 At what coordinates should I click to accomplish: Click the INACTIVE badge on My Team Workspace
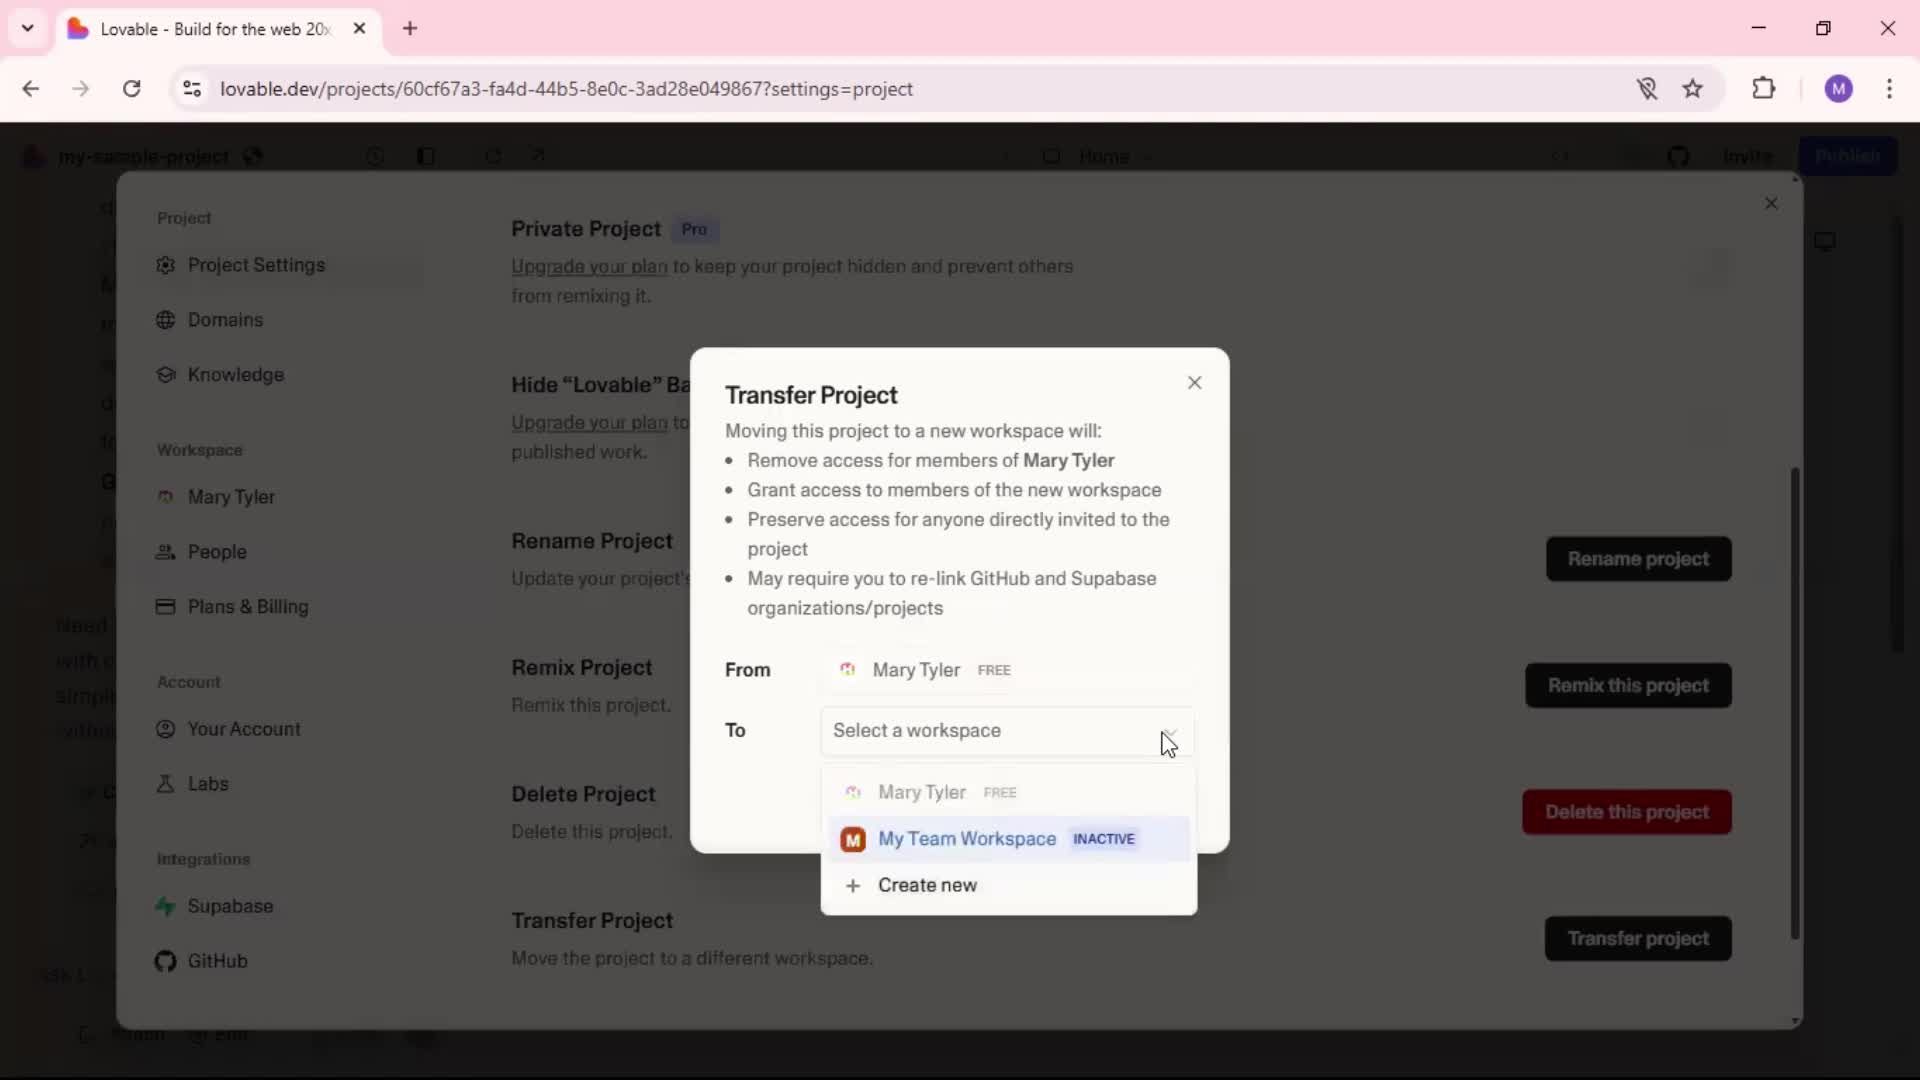pyautogui.click(x=1104, y=839)
